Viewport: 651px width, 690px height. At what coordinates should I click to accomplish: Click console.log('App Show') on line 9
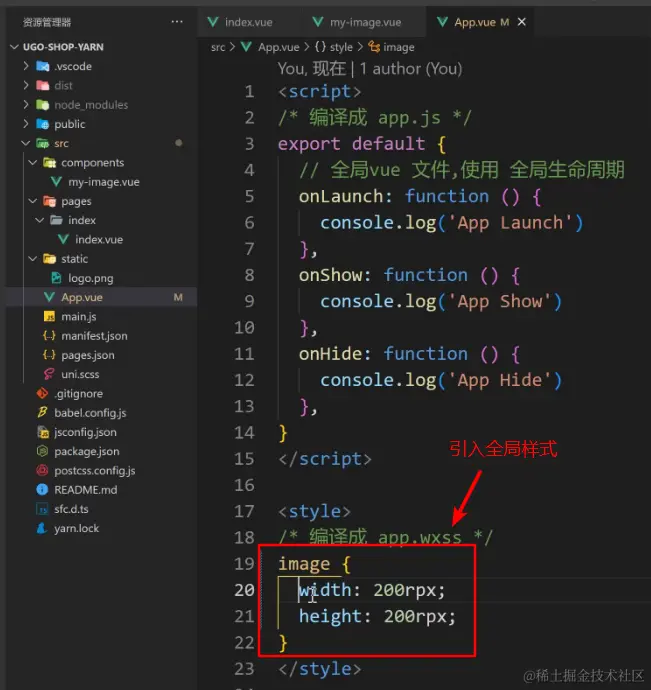click(441, 301)
